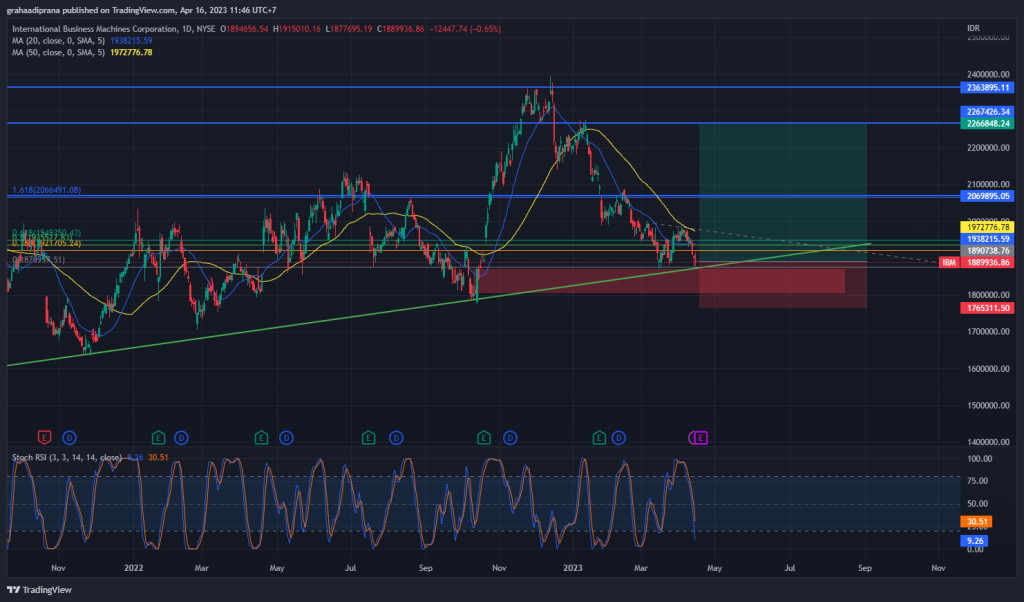Click the change value −12447.74 (−0.65%)
1024x602 pixels.
click(465, 29)
